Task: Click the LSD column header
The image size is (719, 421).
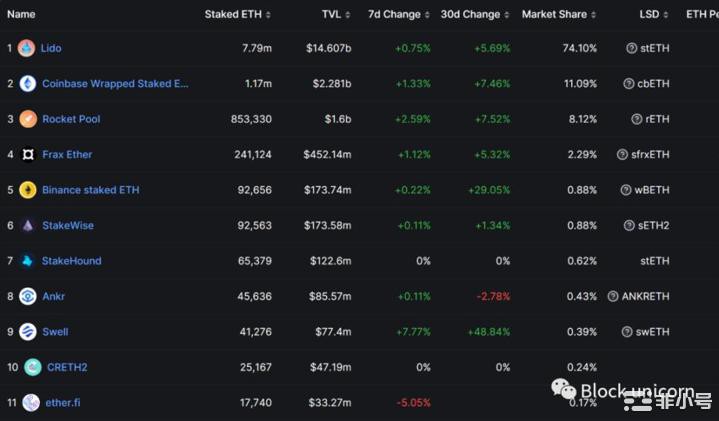Action: click(x=649, y=15)
